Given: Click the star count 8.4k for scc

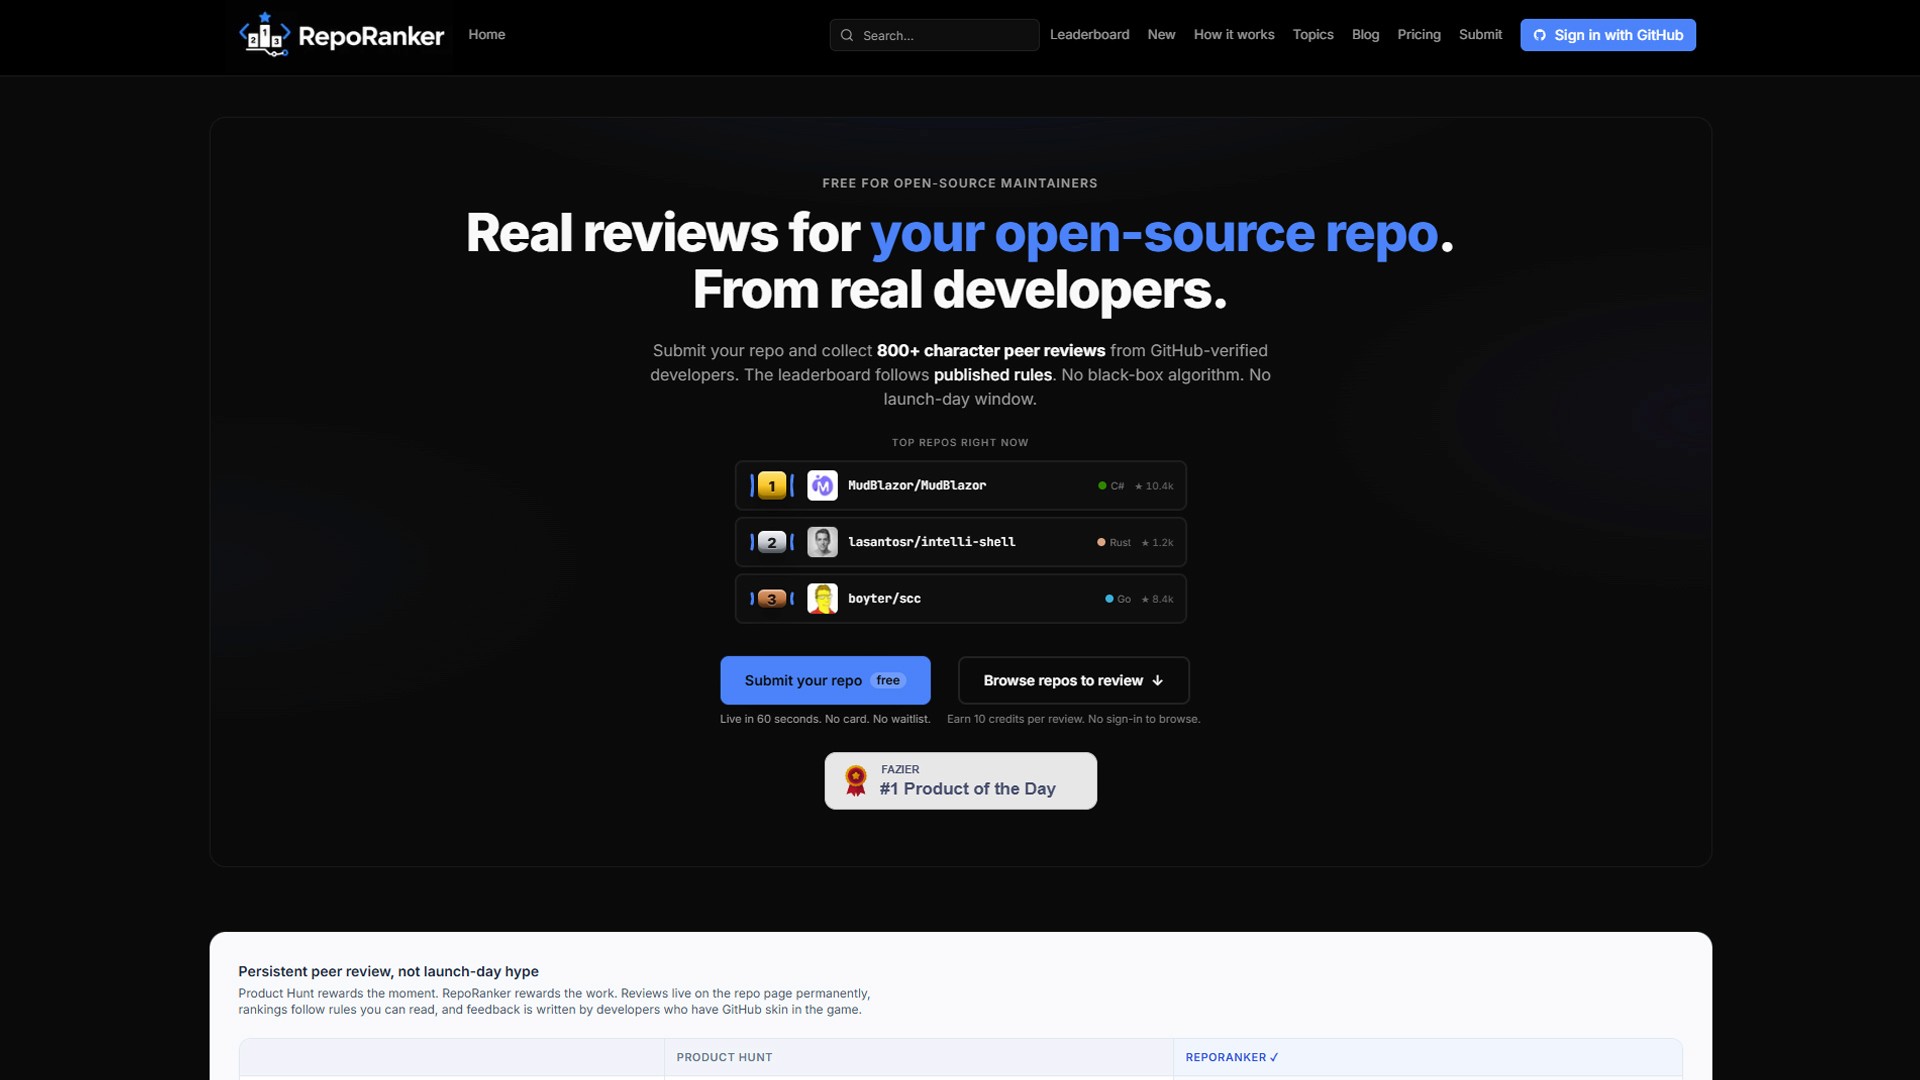Looking at the screenshot, I should click(x=1157, y=599).
